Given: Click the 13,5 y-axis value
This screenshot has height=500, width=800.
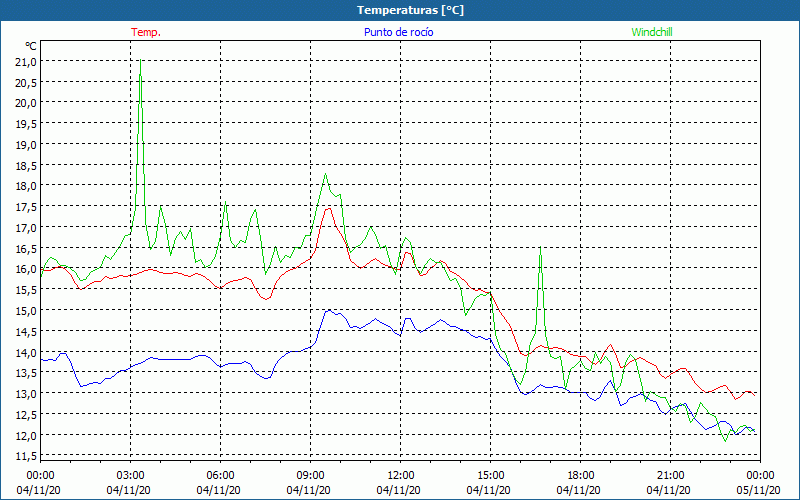Looking at the screenshot, I should (x=26, y=372).
